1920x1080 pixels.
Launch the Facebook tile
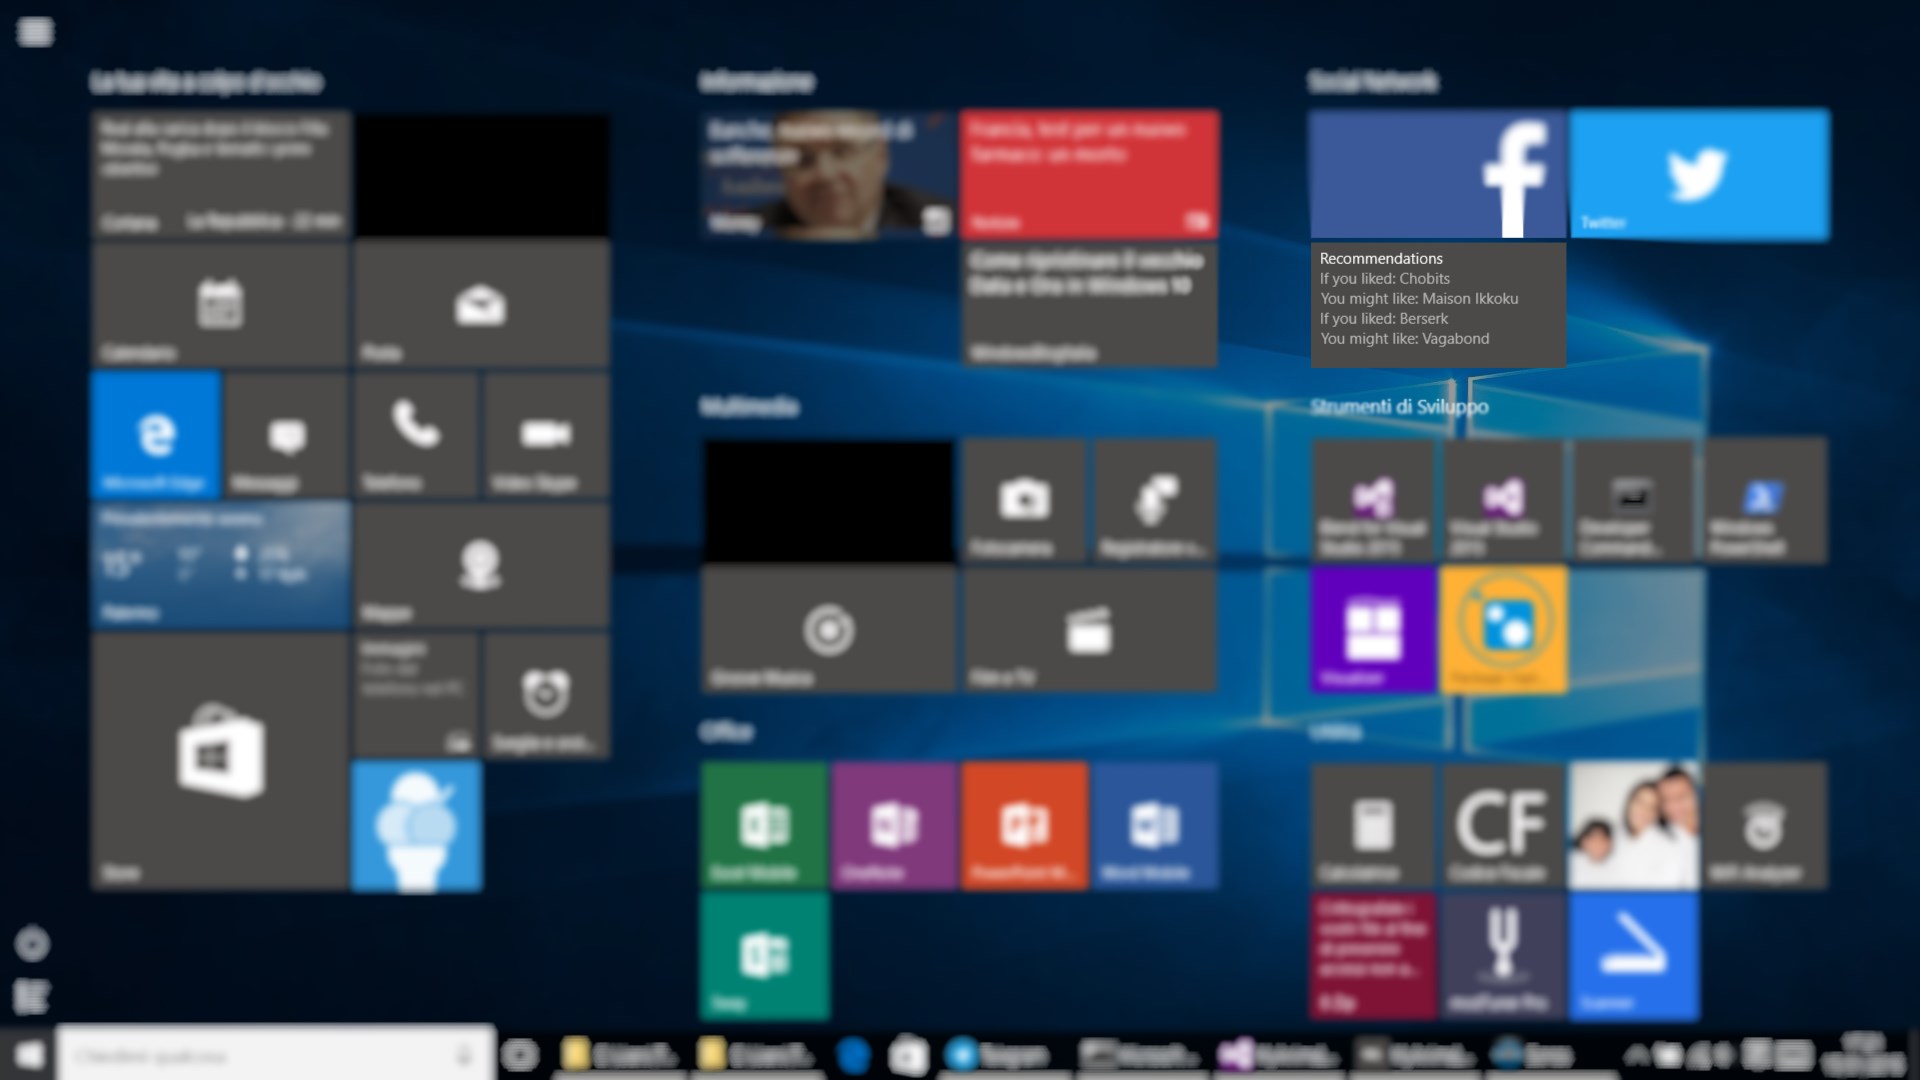[x=1438, y=175]
